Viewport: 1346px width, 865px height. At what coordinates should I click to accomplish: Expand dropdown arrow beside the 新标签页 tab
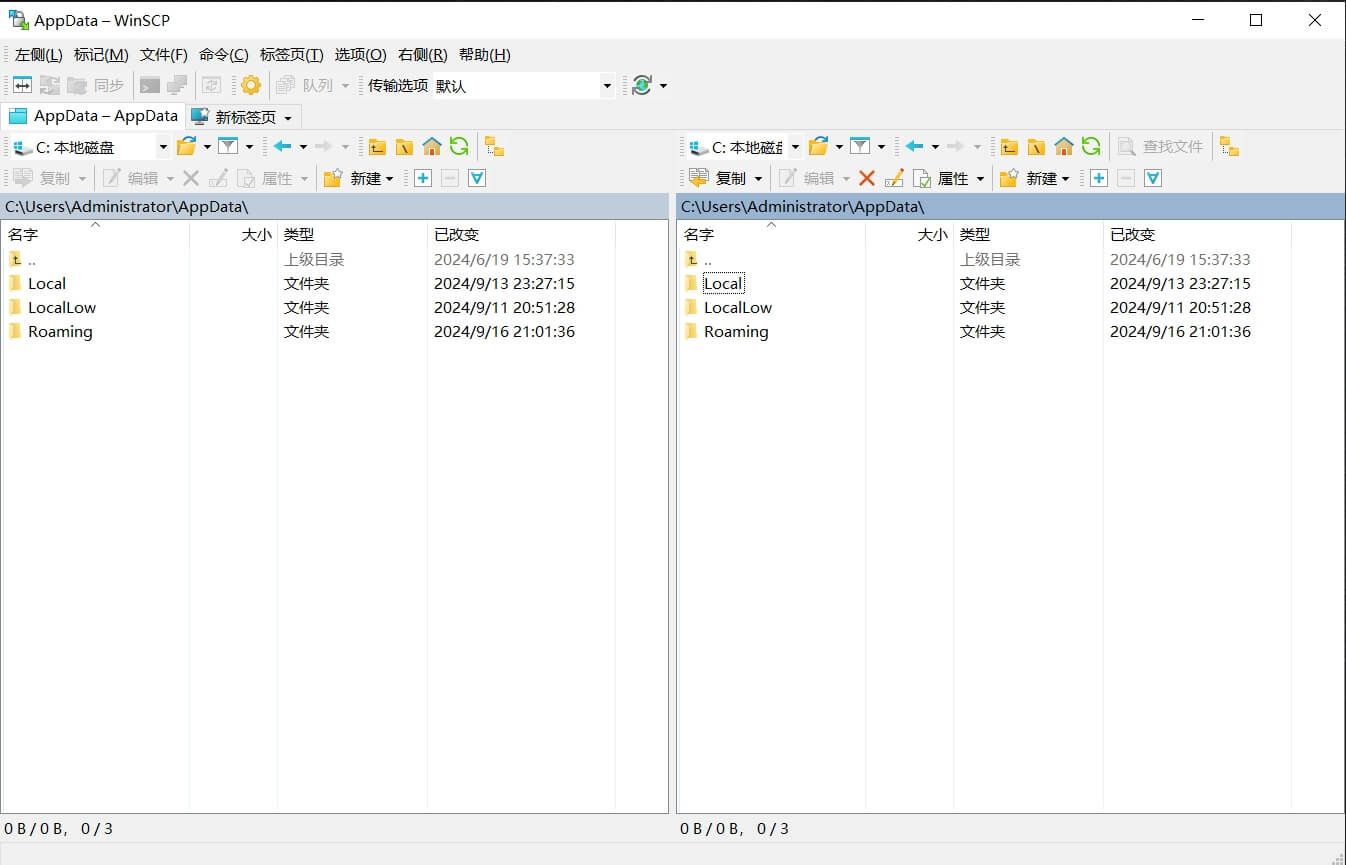tap(288, 118)
